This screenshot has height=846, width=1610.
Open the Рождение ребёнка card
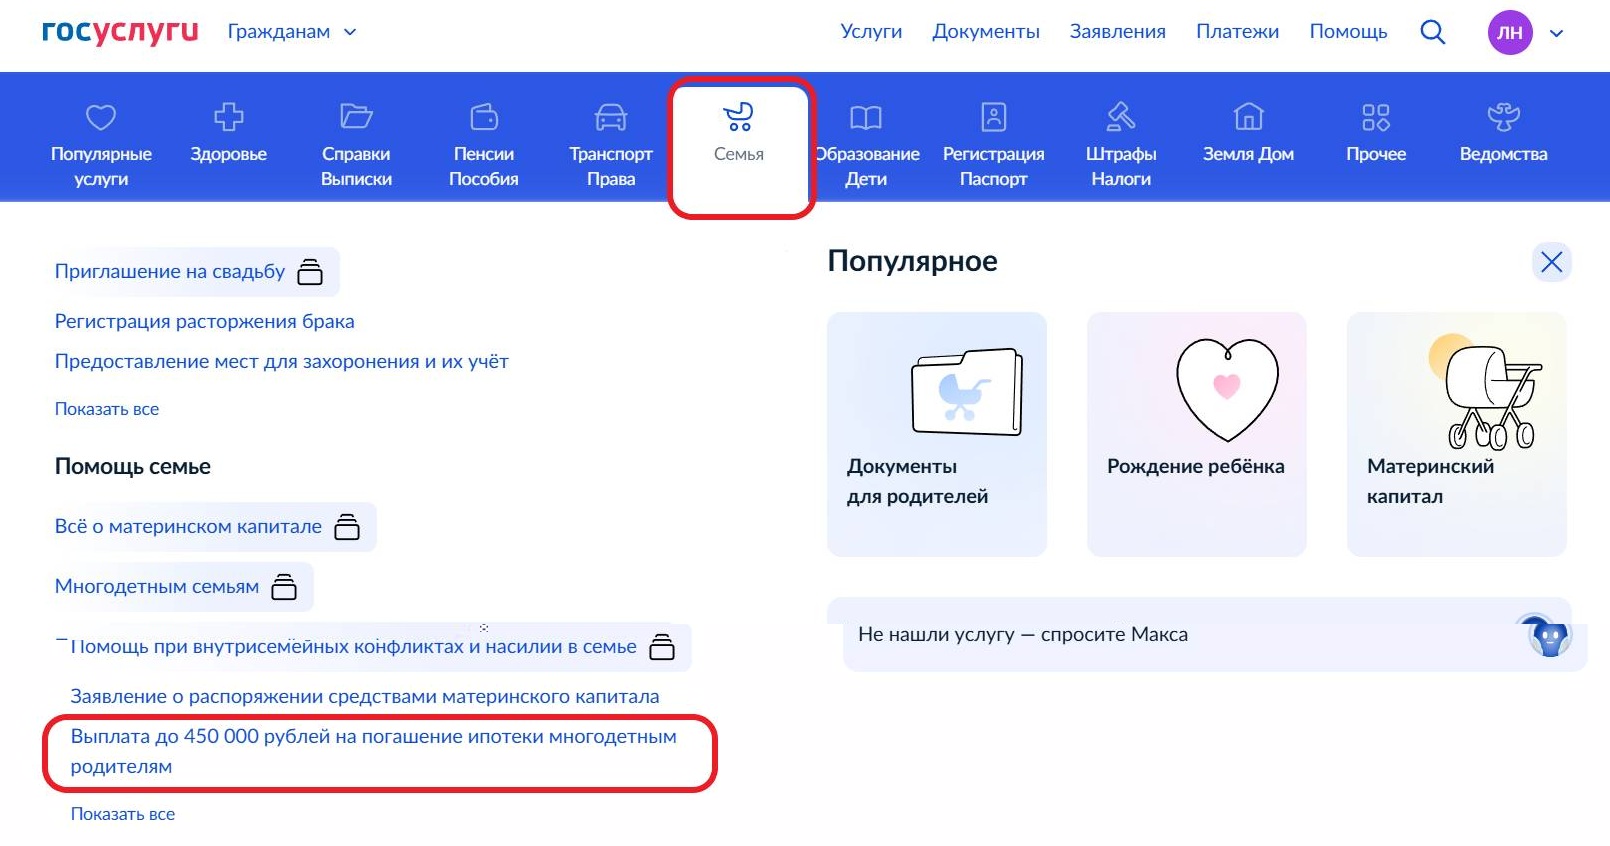(1197, 434)
